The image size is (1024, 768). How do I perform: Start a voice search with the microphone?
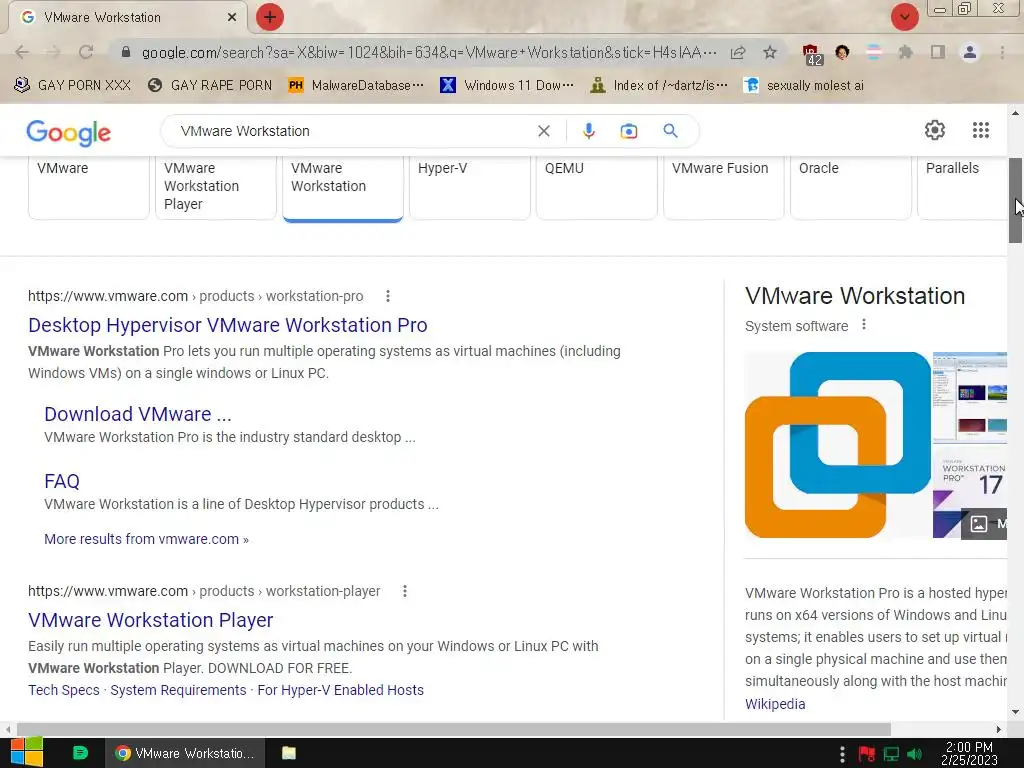point(588,131)
